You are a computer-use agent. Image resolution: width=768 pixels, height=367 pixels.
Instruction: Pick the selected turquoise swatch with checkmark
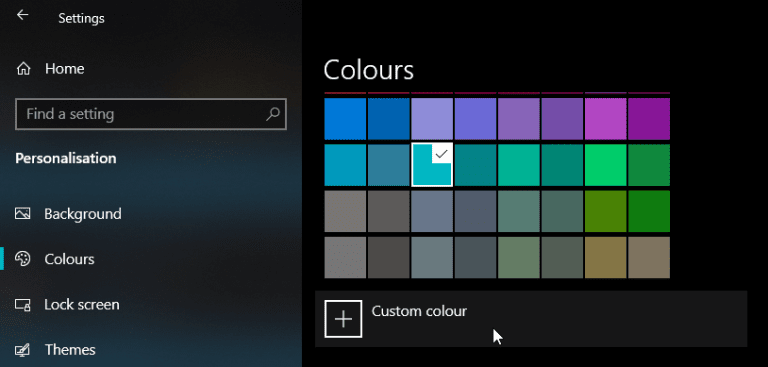pos(432,165)
